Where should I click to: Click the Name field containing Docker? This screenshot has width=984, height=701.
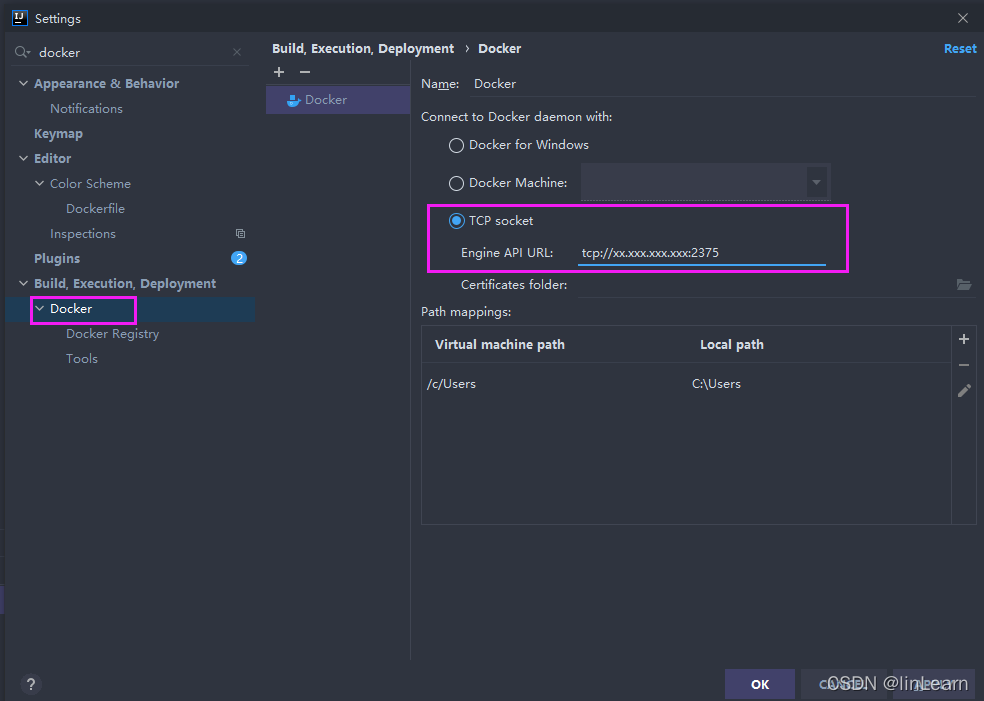(722, 83)
